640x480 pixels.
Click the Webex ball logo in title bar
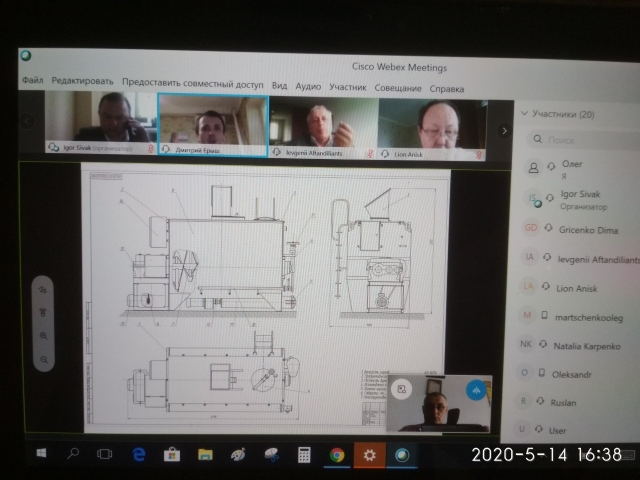[26, 56]
